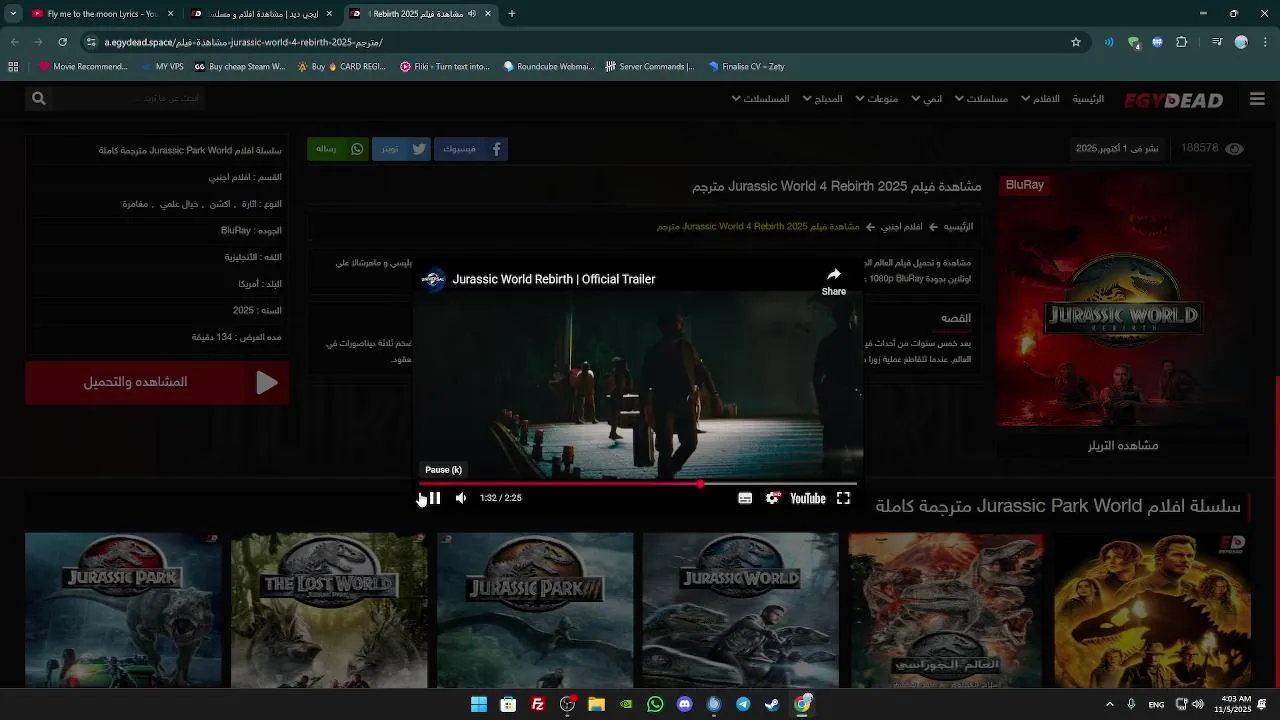Click the channel avatar in the trailer header

(x=433, y=279)
